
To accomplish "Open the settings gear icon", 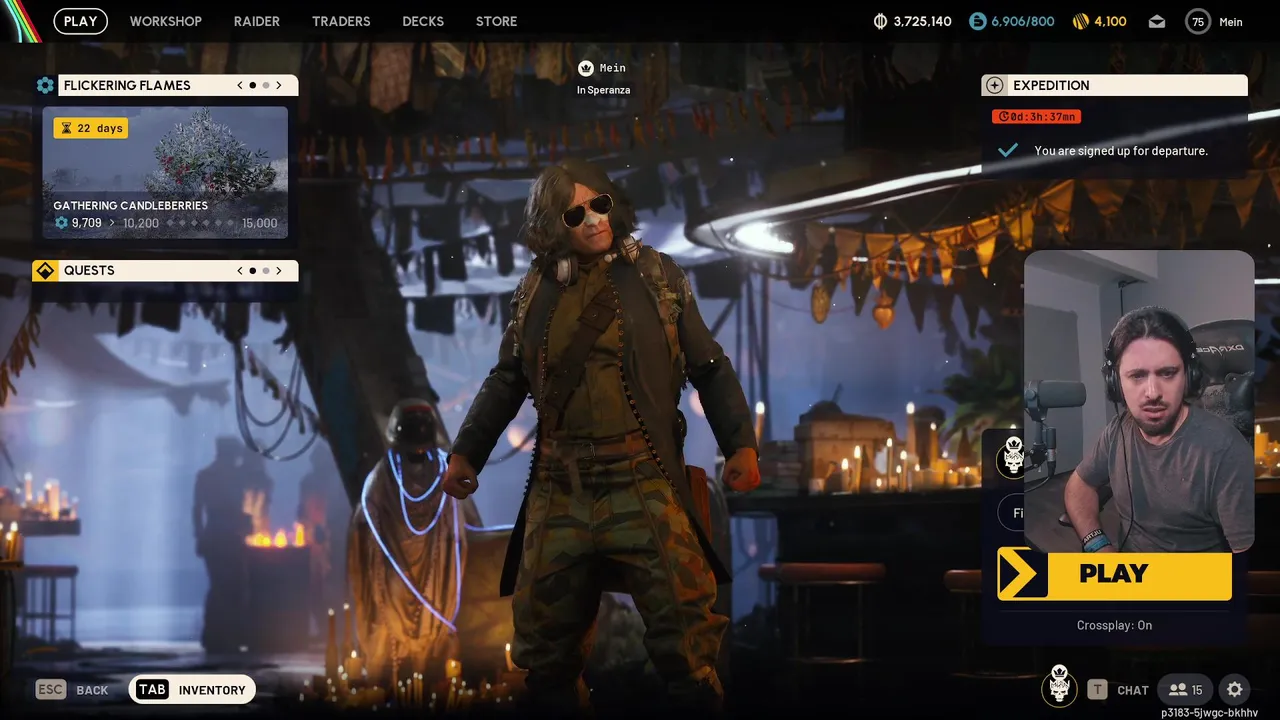I will pos(1235,690).
